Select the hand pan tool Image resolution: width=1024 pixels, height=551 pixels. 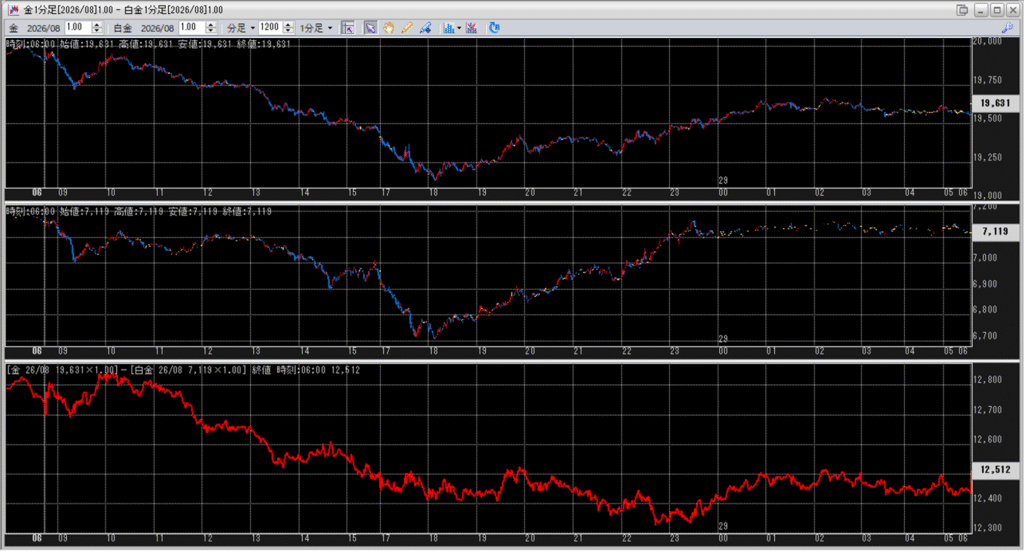click(x=388, y=28)
